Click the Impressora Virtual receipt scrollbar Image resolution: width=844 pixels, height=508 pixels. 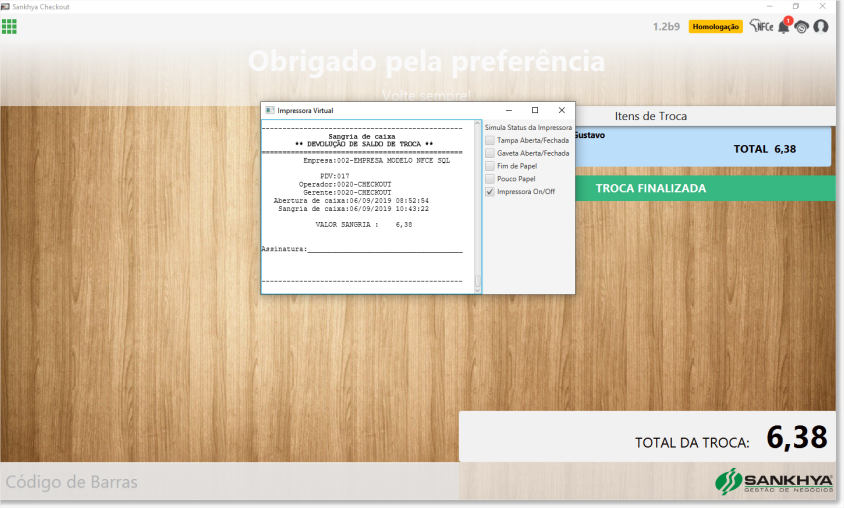pos(477,207)
